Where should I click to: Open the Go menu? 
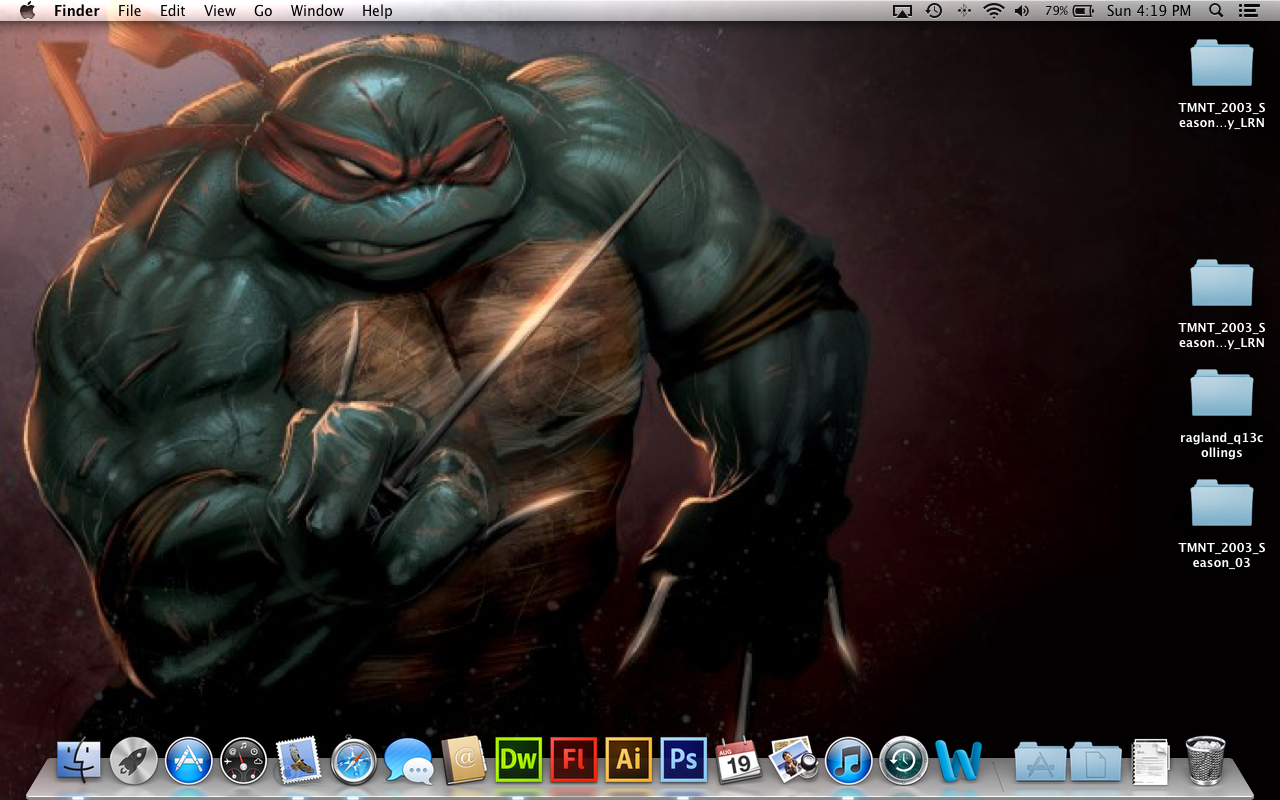pyautogui.click(x=263, y=11)
